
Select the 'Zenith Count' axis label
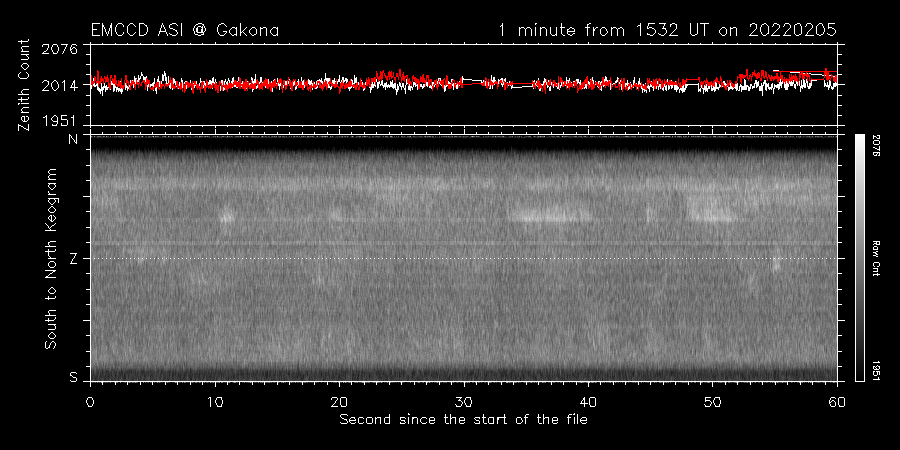pyautogui.click(x=24, y=85)
